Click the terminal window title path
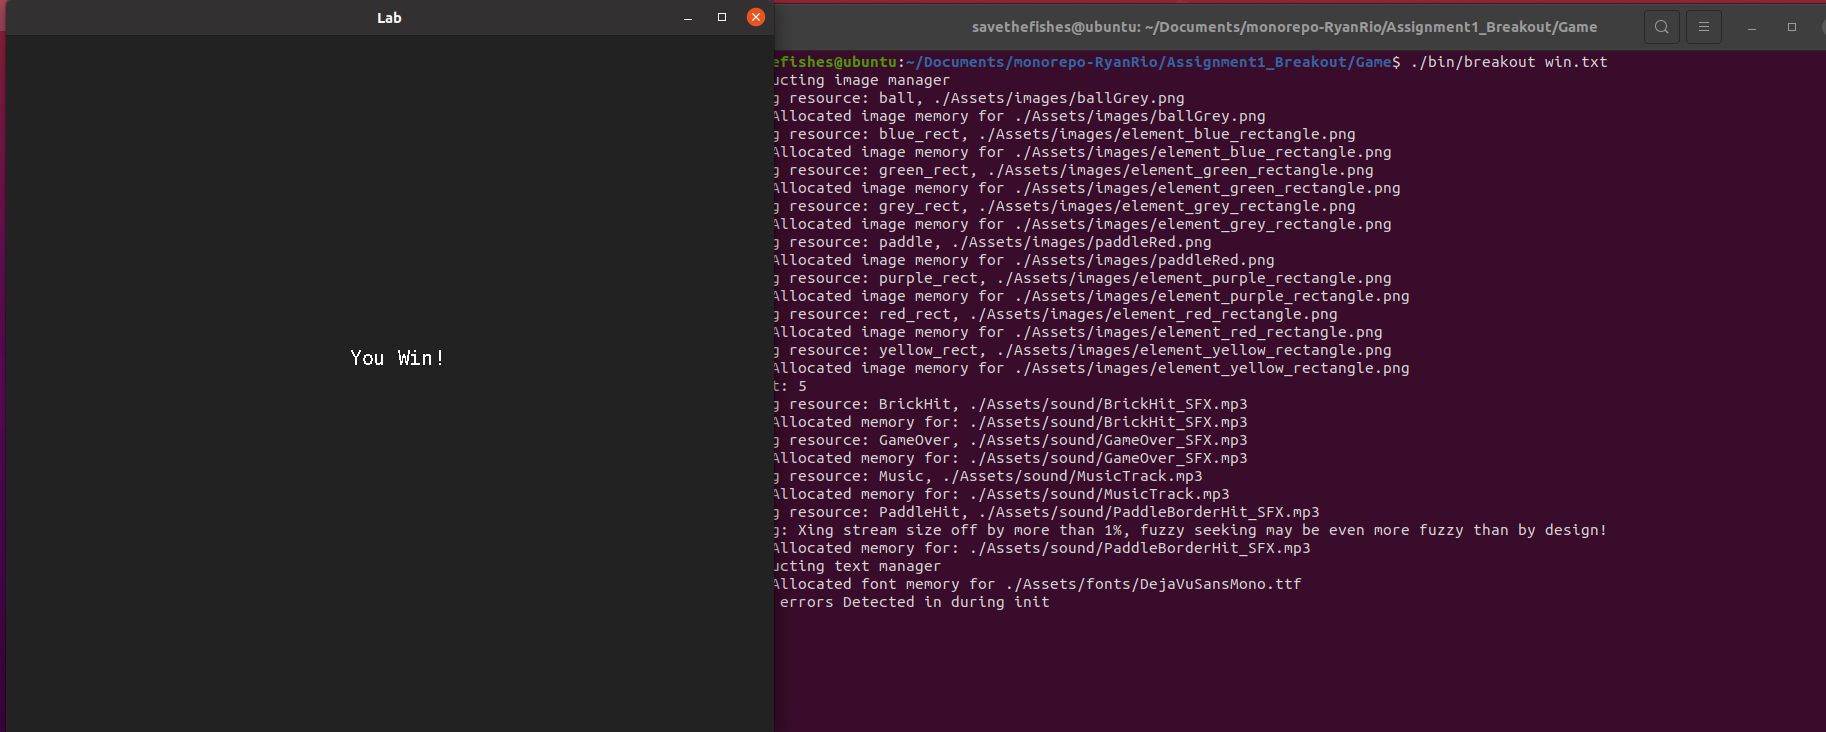1826x732 pixels. pos(1284,27)
